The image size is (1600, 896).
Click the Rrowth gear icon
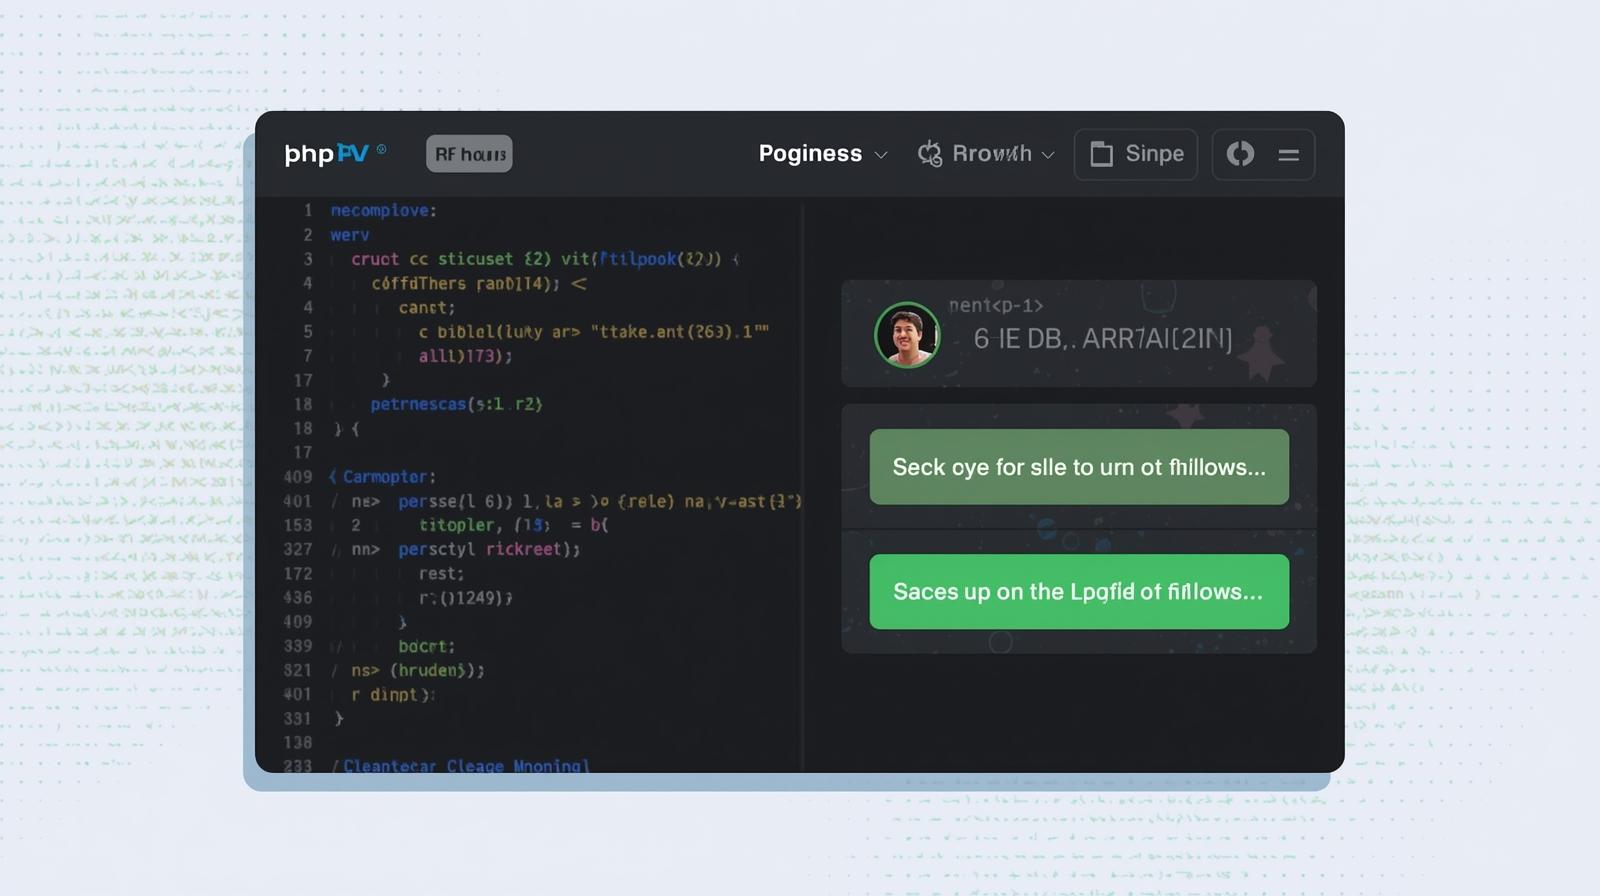pyautogui.click(x=930, y=154)
